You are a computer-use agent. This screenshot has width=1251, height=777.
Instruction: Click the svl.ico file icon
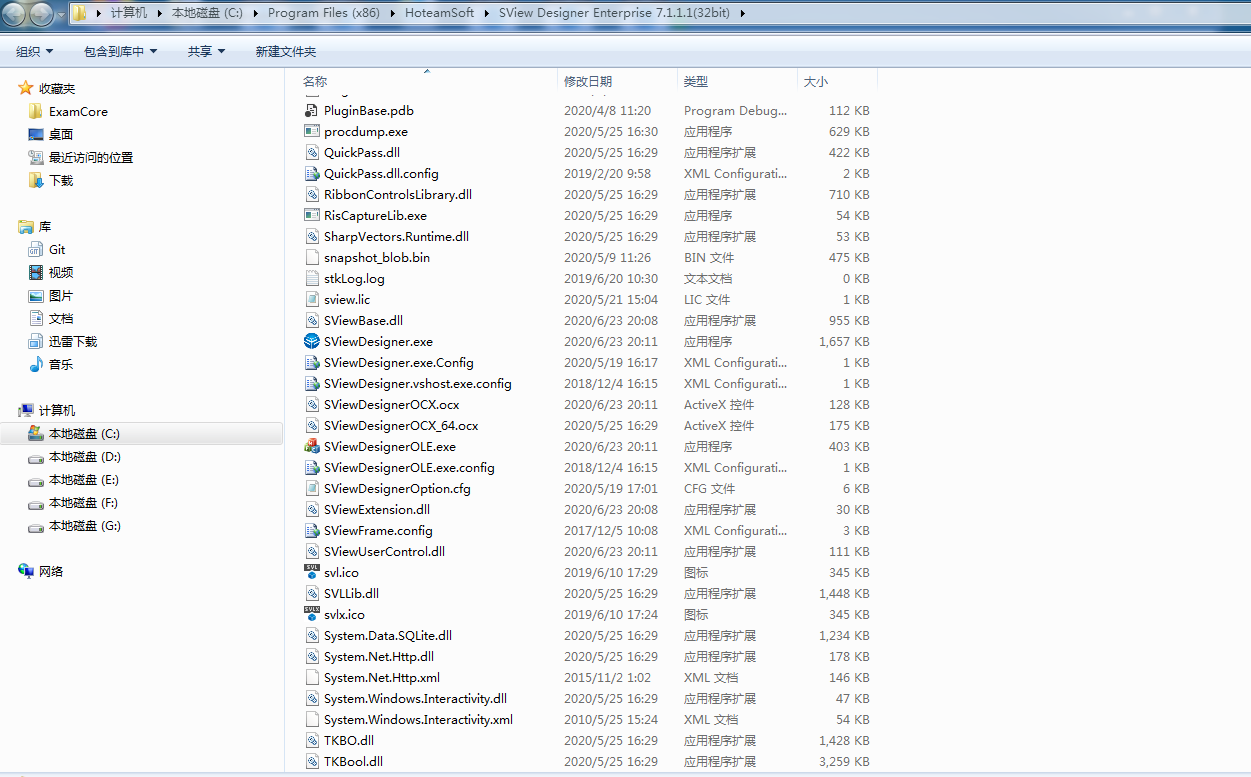click(x=311, y=572)
